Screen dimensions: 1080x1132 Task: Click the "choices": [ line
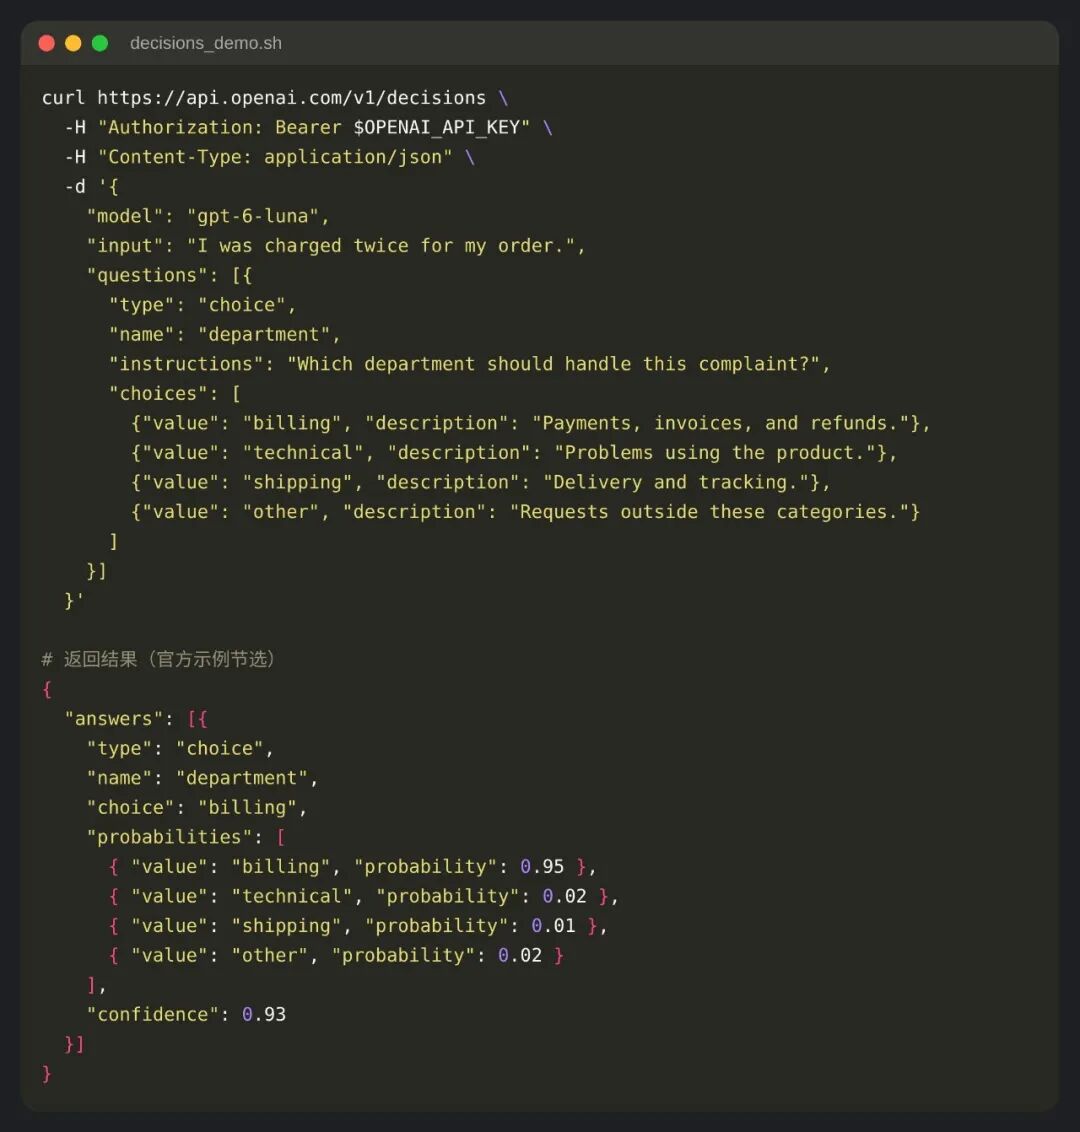click(x=175, y=393)
